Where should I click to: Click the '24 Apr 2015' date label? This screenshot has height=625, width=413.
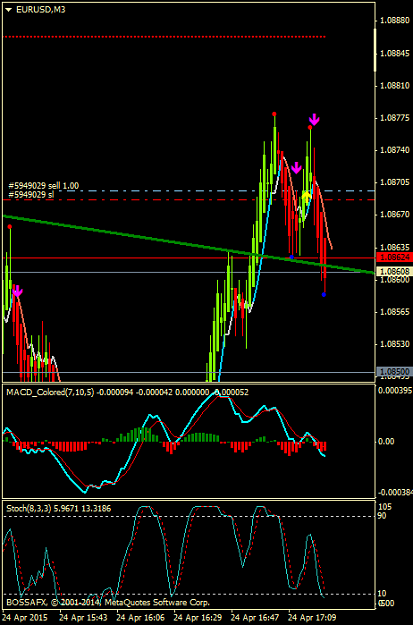(x=25, y=617)
